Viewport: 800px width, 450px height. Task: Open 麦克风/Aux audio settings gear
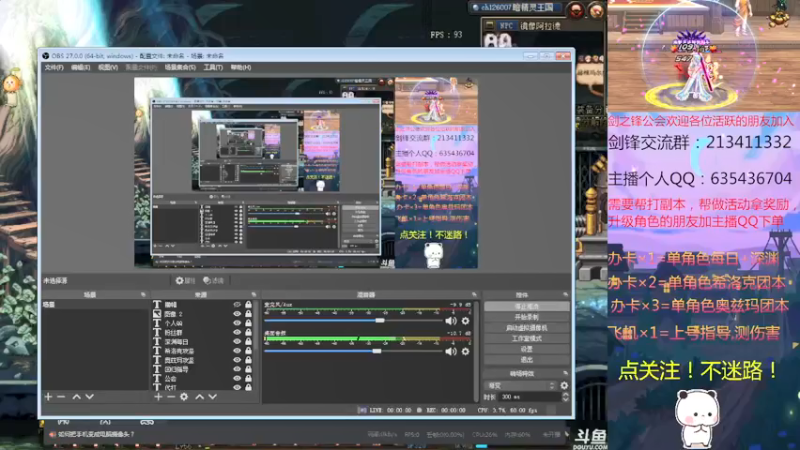click(465, 321)
